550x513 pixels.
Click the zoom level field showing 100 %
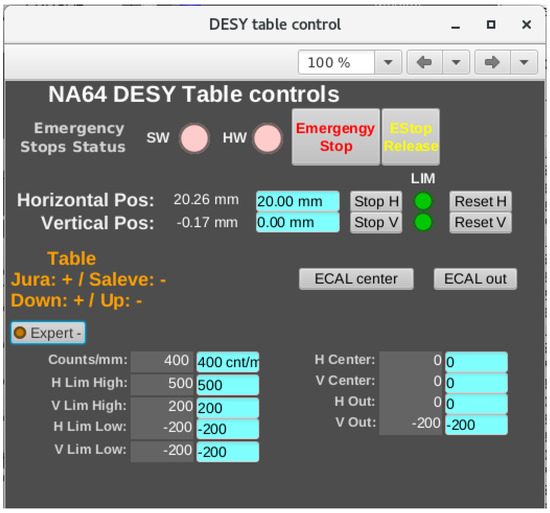[x=336, y=62]
